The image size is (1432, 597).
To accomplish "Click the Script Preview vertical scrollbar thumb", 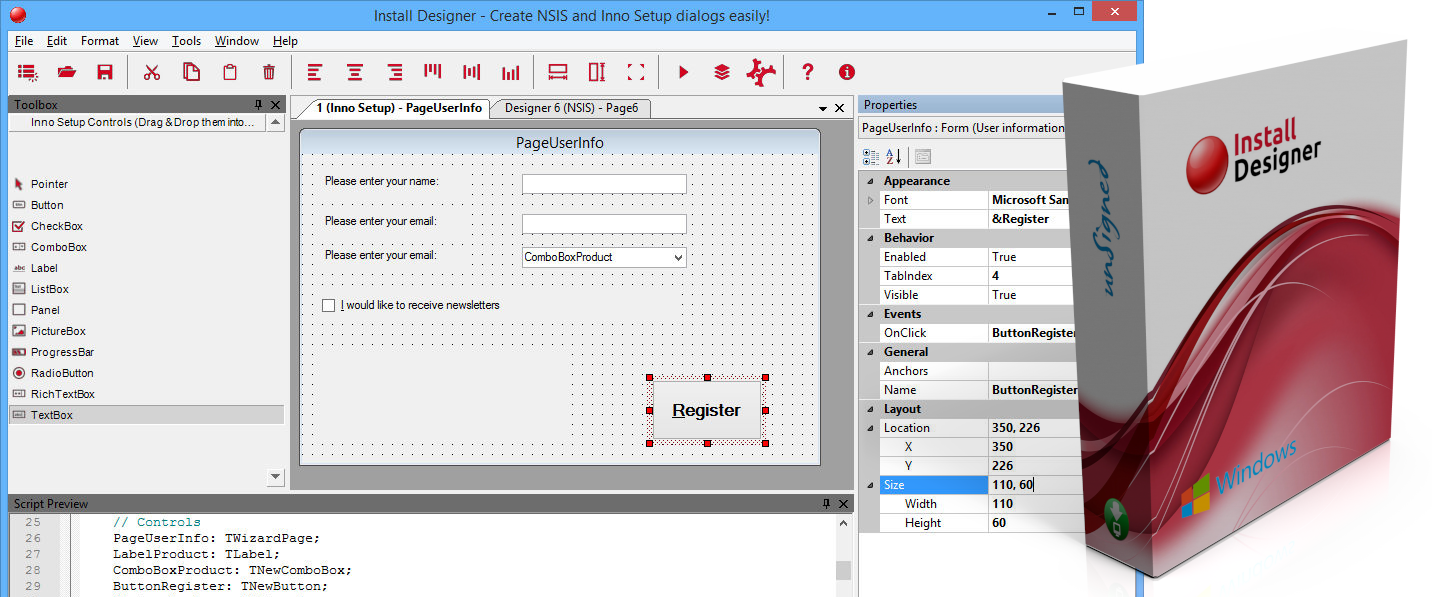I will click(844, 570).
